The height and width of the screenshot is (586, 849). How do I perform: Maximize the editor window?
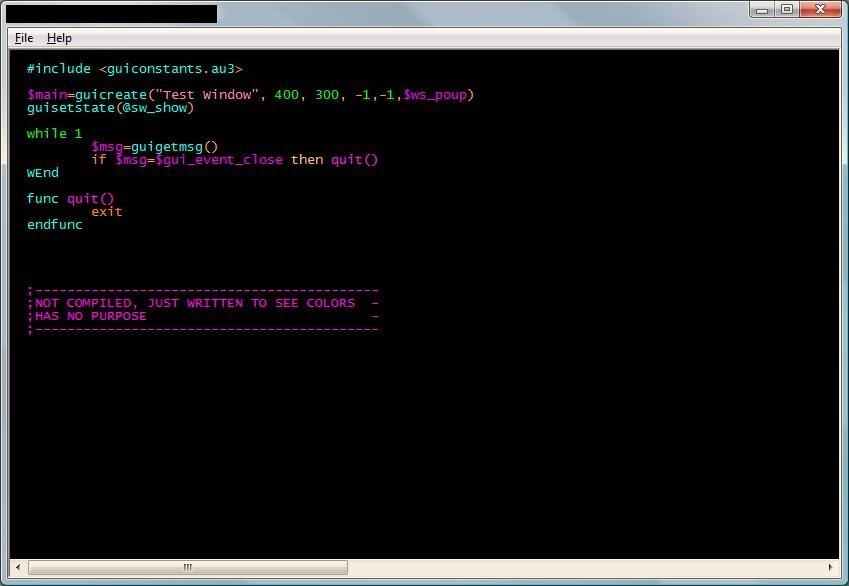787,9
